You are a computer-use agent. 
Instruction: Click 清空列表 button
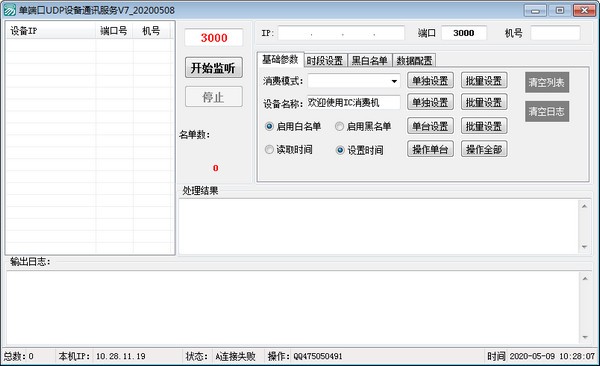coord(547,82)
